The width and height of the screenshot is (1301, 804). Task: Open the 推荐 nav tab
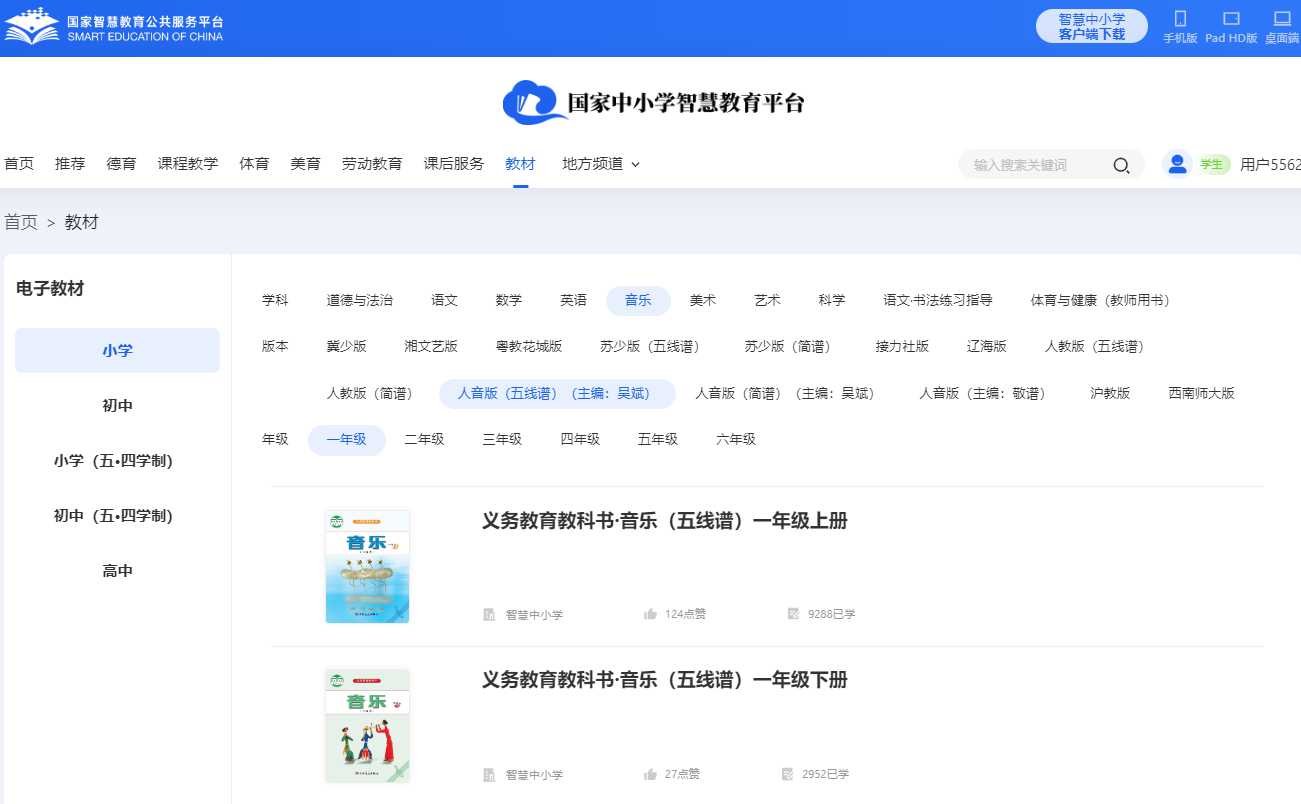[x=70, y=164]
